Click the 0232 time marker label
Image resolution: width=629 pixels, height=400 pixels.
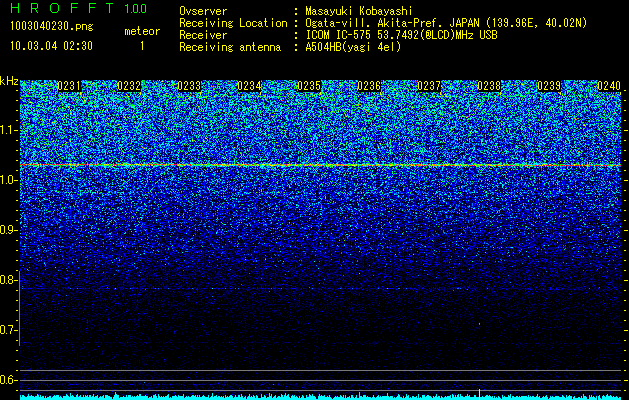click(129, 86)
